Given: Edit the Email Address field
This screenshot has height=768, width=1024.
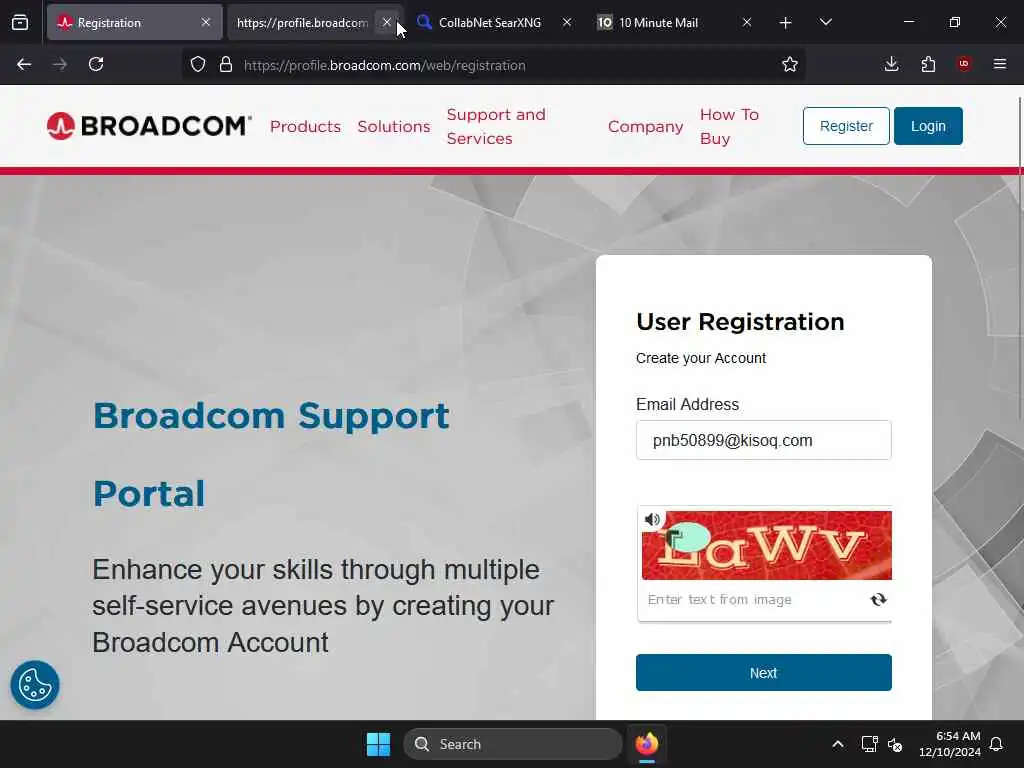Looking at the screenshot, I should (x=763, y=440).
